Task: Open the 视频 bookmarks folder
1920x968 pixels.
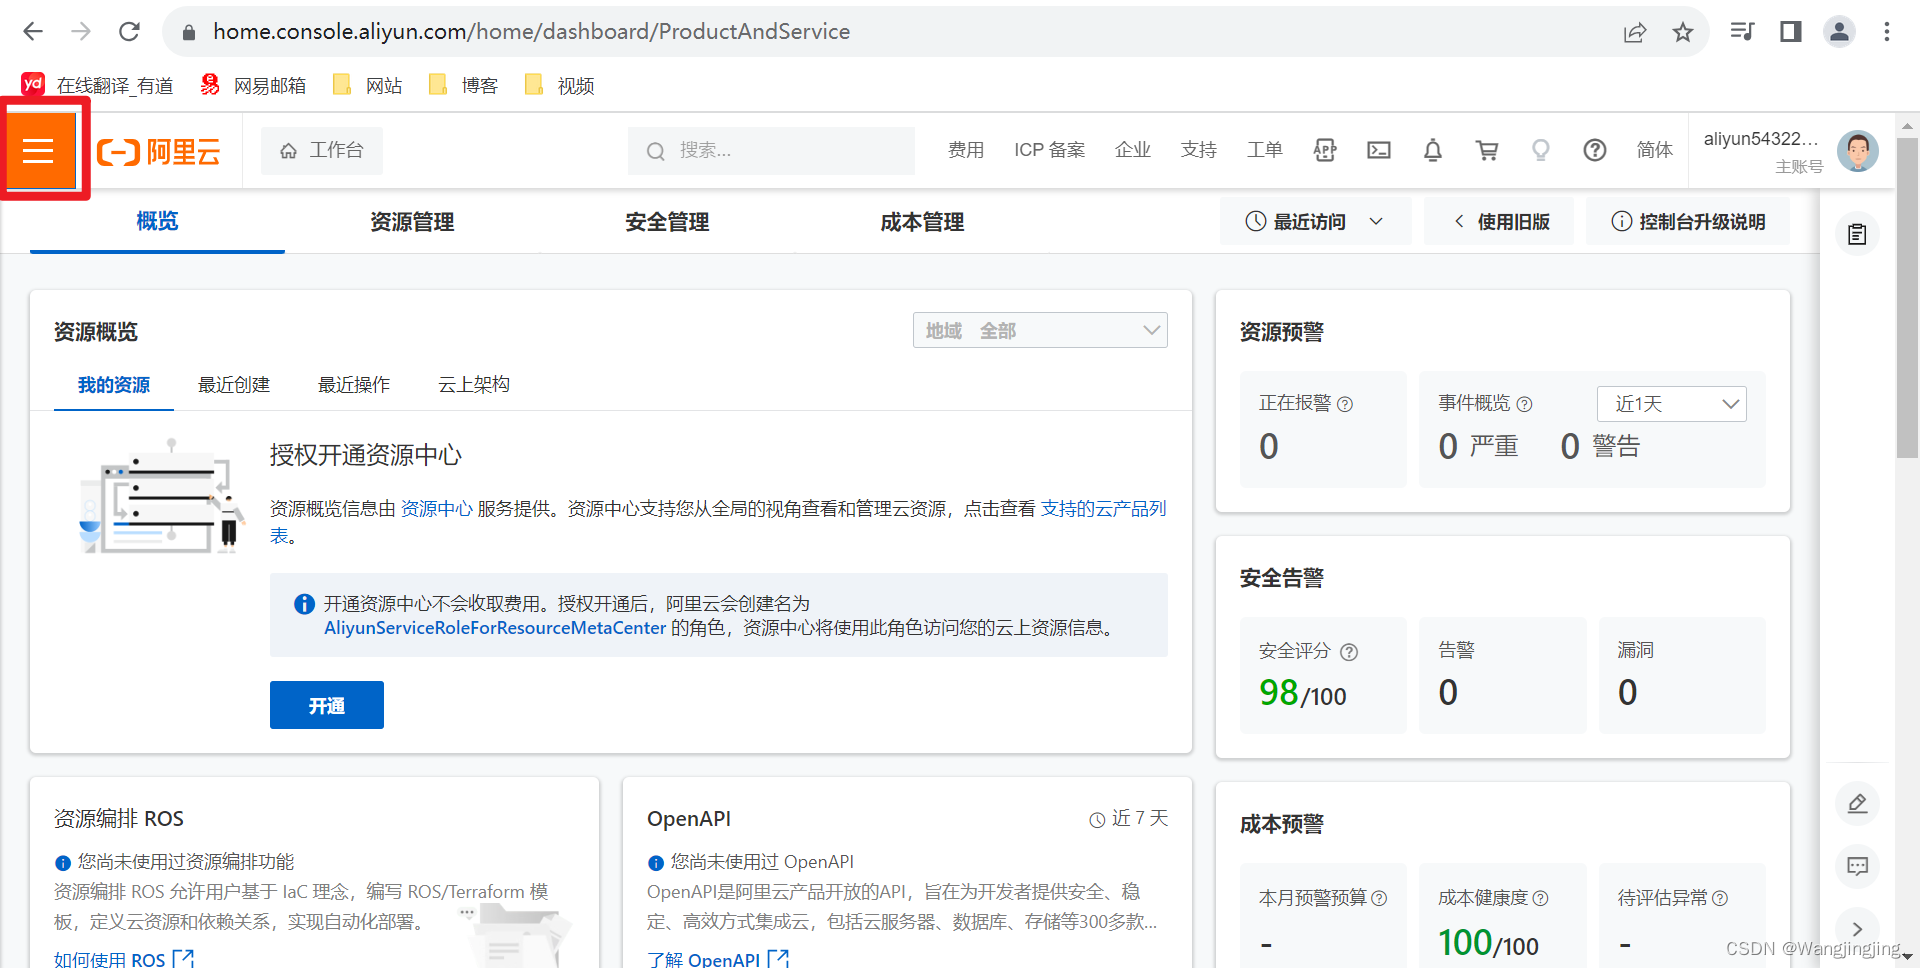Action: 559,85
